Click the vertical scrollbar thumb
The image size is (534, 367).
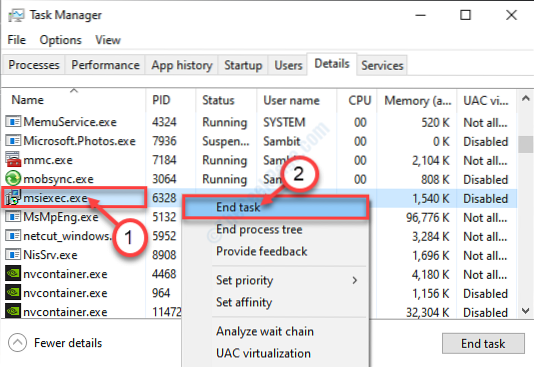click(525, 144)
